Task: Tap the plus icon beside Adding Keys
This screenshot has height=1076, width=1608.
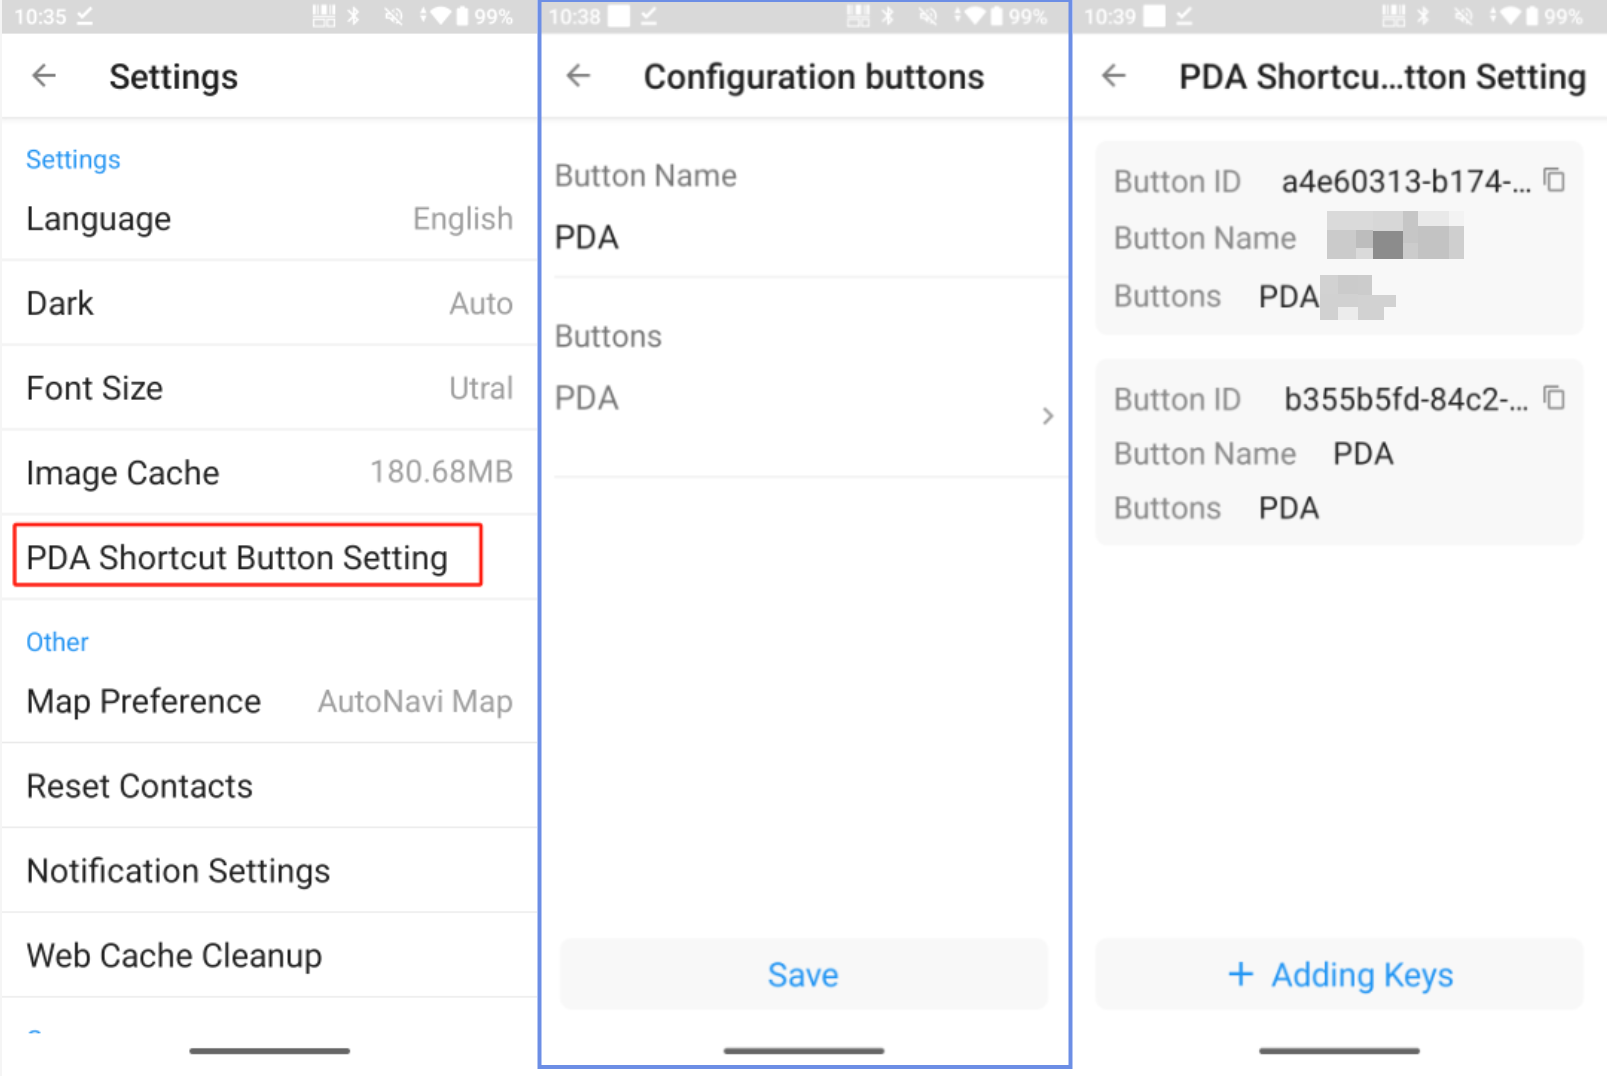Action: [1240, 974]
